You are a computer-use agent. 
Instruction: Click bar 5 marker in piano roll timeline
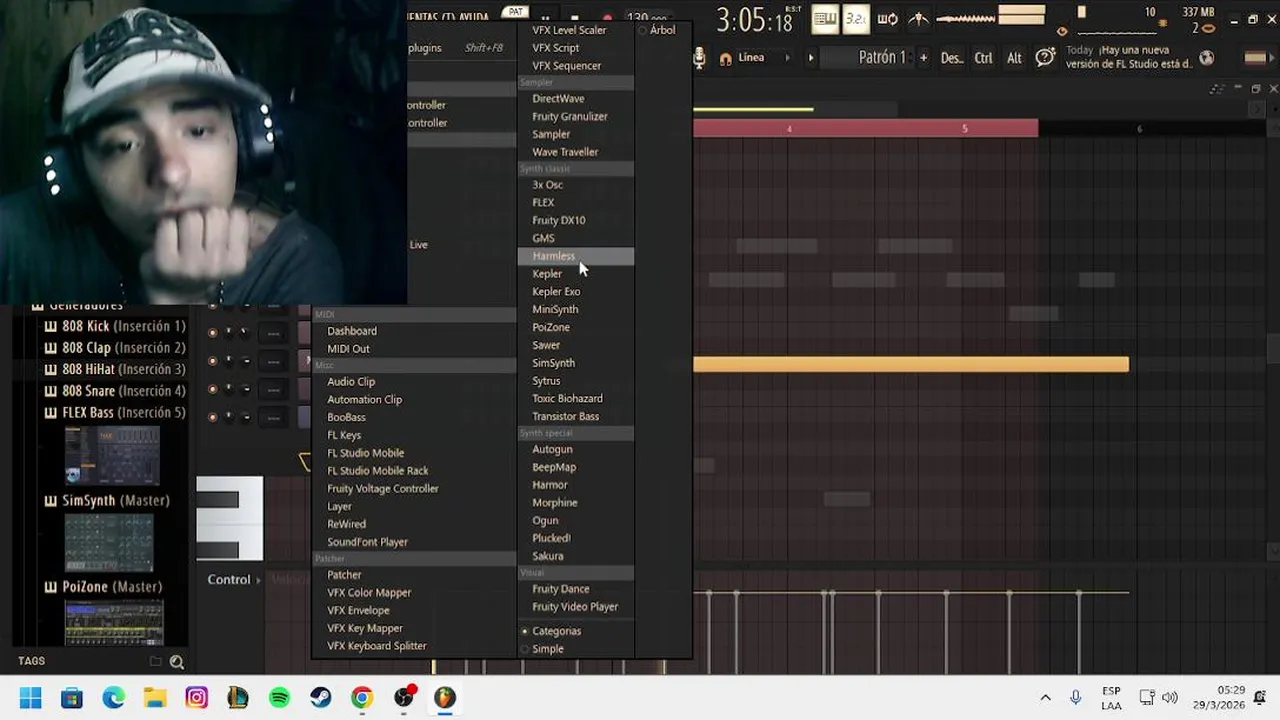tap(965, 129)
